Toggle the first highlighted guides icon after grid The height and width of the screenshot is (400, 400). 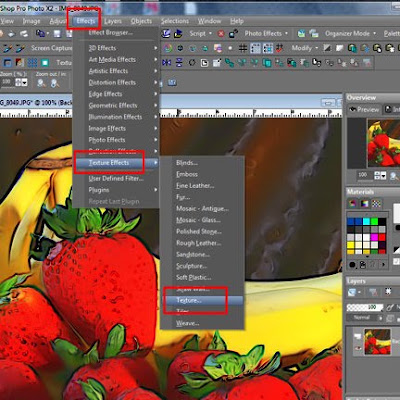click(255, 48)
